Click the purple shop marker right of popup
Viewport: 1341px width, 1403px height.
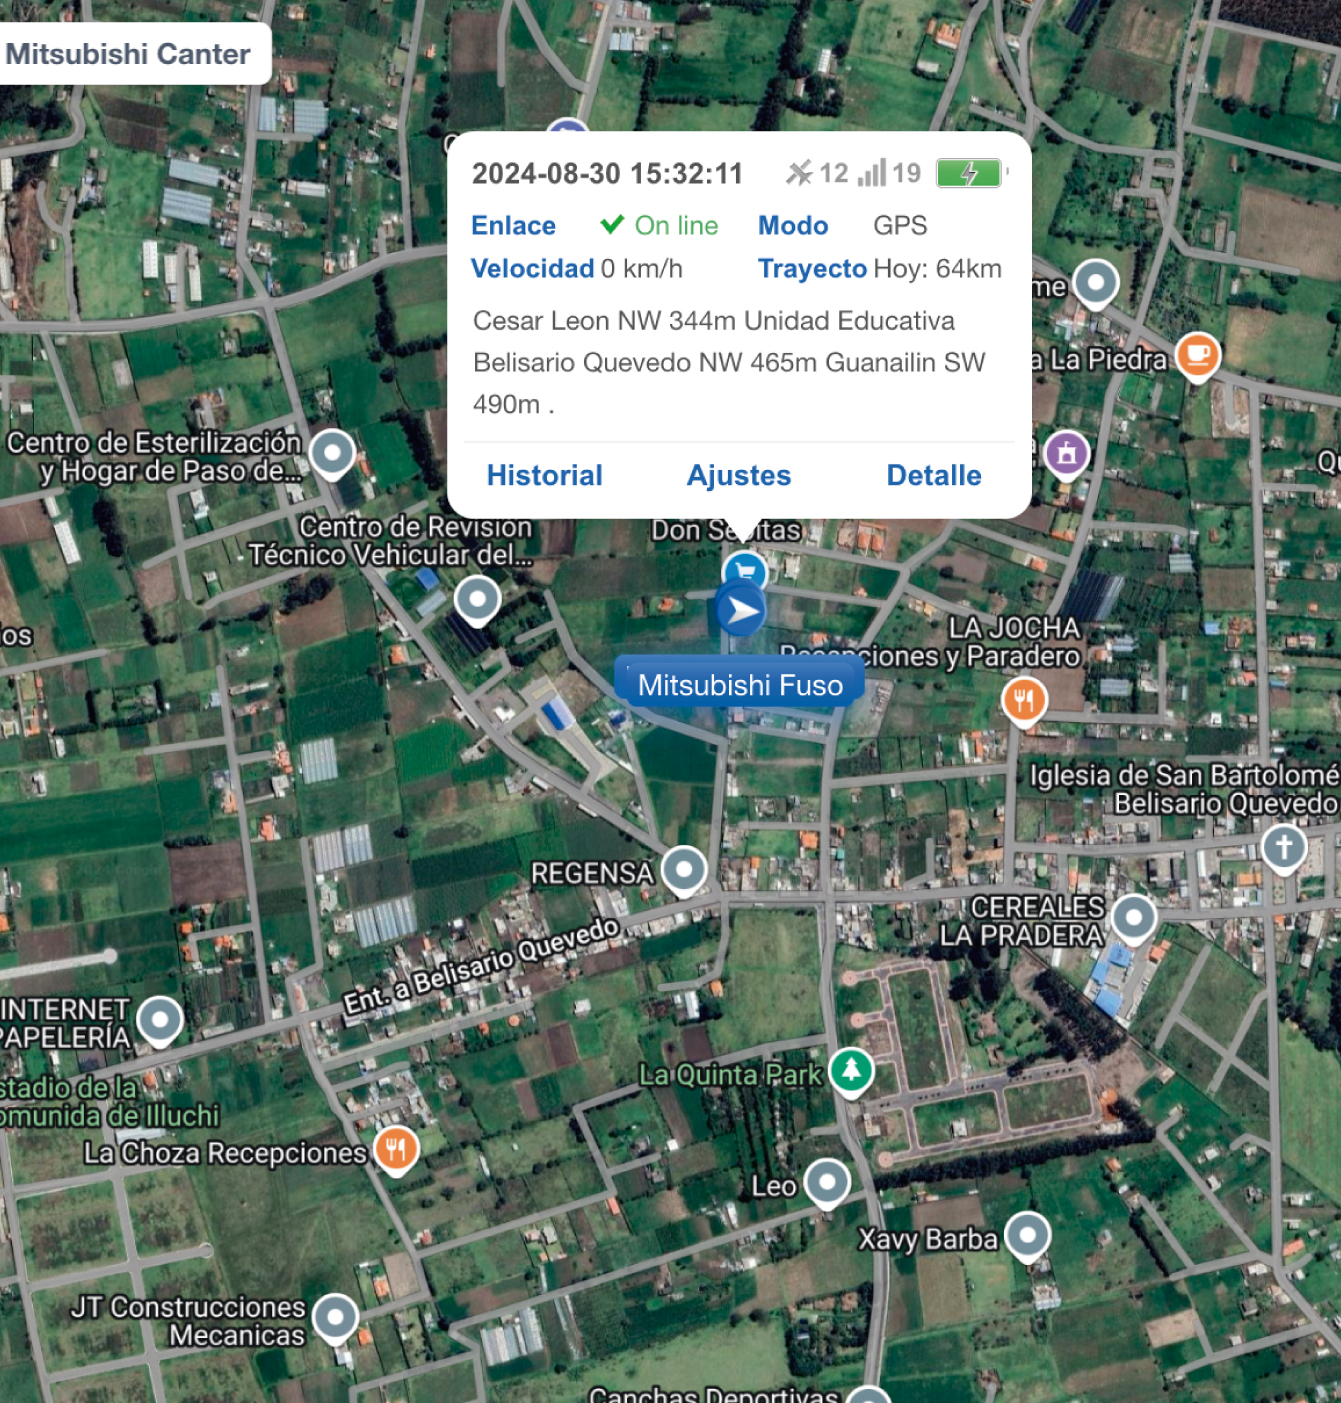(x=1067, y=454)
